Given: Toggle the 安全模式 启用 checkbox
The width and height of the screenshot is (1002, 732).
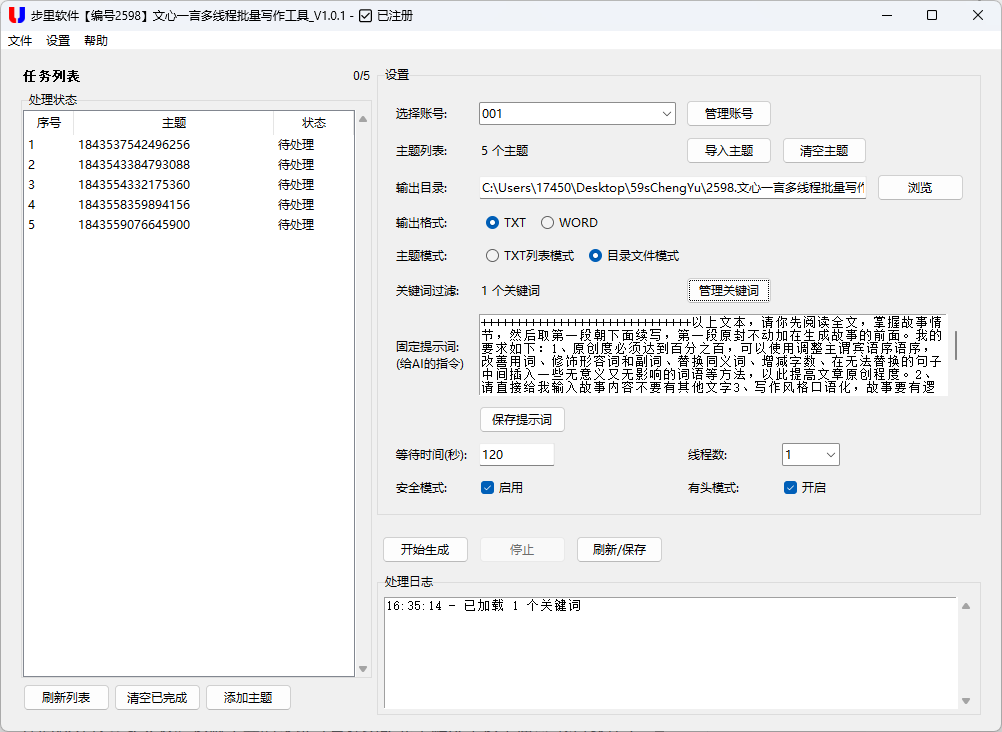Looking at the screenshot, I should [x=487, y=488].
